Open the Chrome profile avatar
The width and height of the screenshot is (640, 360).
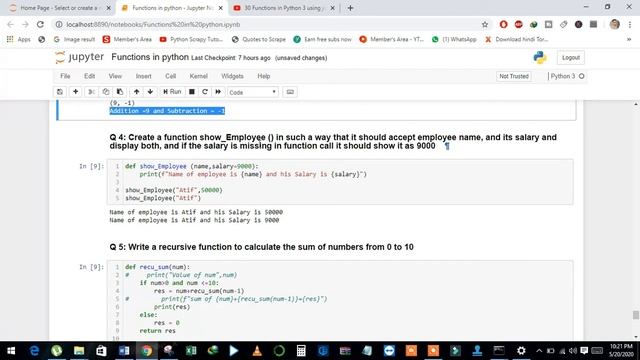click(615, 24)
